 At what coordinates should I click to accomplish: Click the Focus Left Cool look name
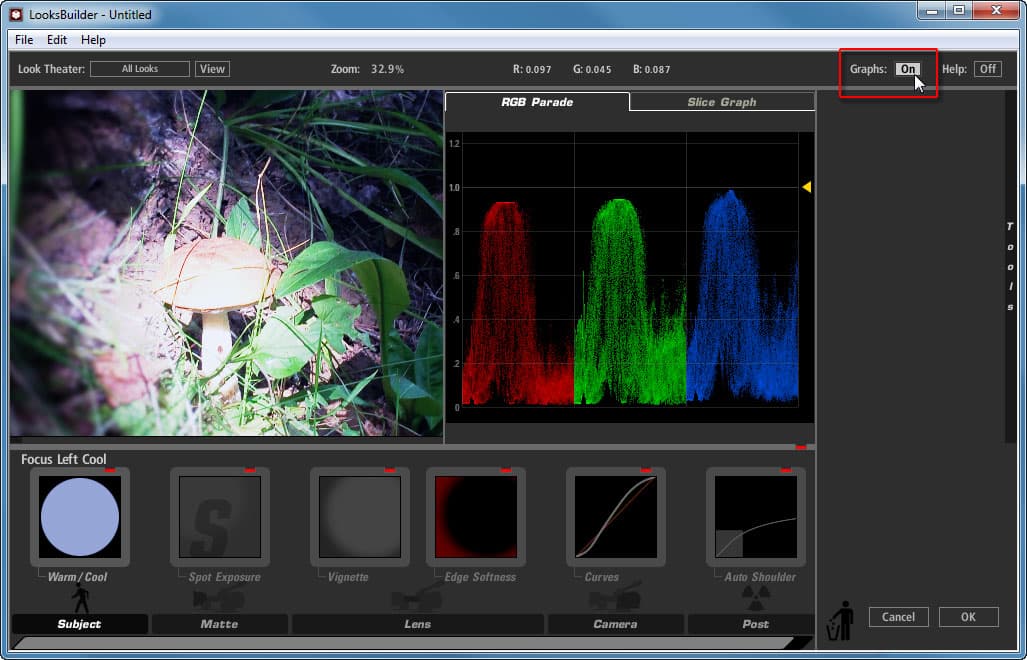[x=64, y=459]
